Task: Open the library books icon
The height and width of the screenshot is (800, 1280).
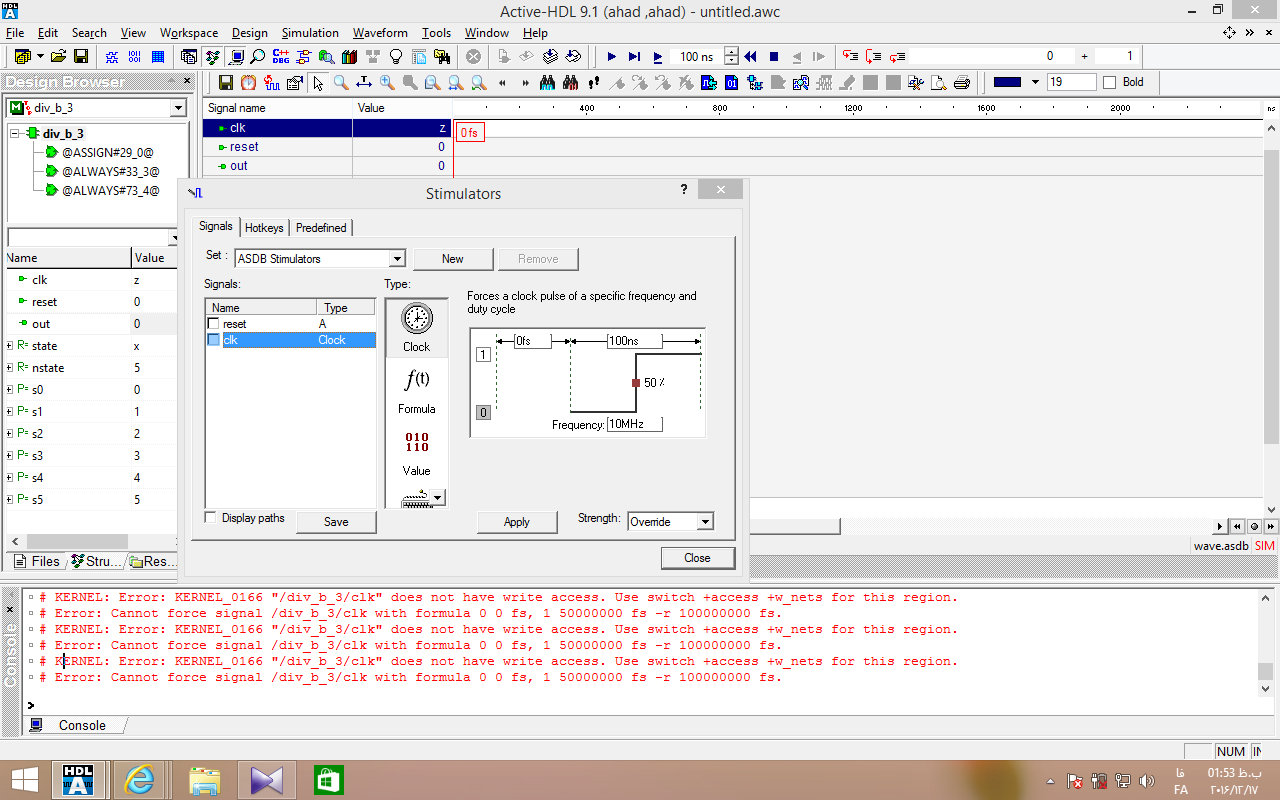Action: pyautogui.click(x=349, y=57)
